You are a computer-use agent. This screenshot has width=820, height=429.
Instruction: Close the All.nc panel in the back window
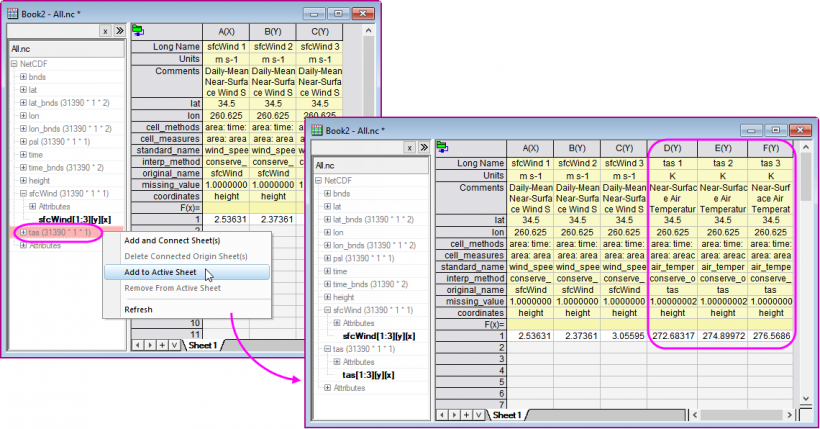click(x=105, y=31)
